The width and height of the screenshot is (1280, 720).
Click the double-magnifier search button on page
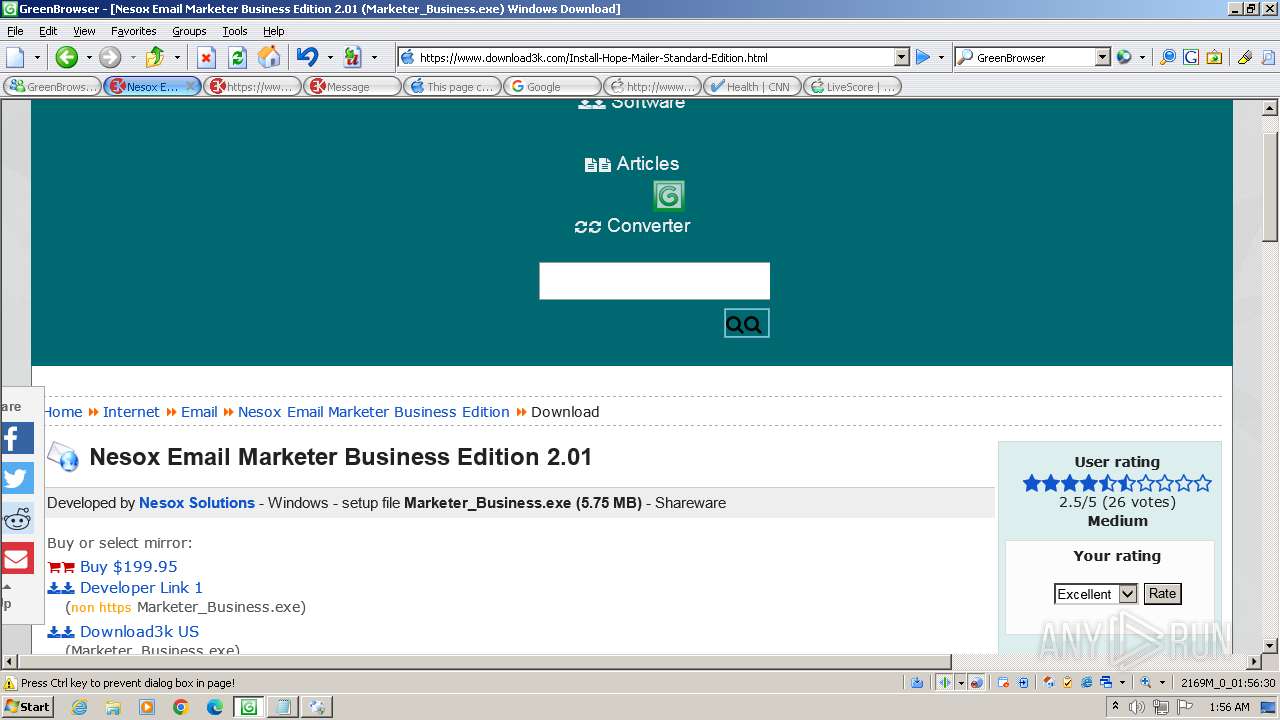(x=746, y=323)
